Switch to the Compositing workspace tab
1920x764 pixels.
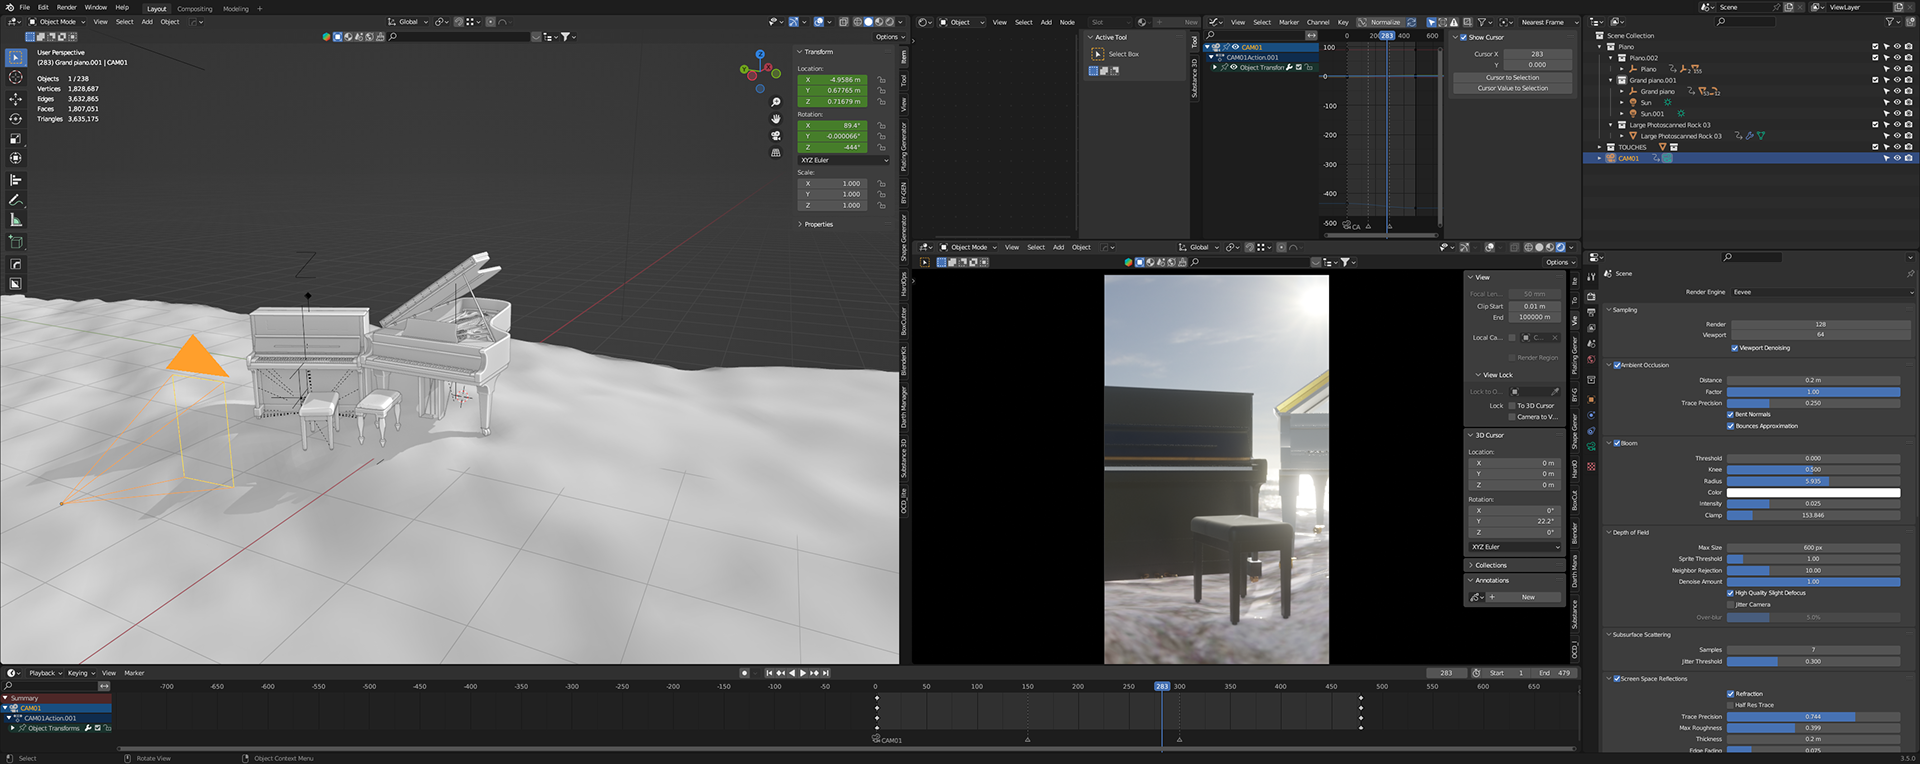coord(195,8)
